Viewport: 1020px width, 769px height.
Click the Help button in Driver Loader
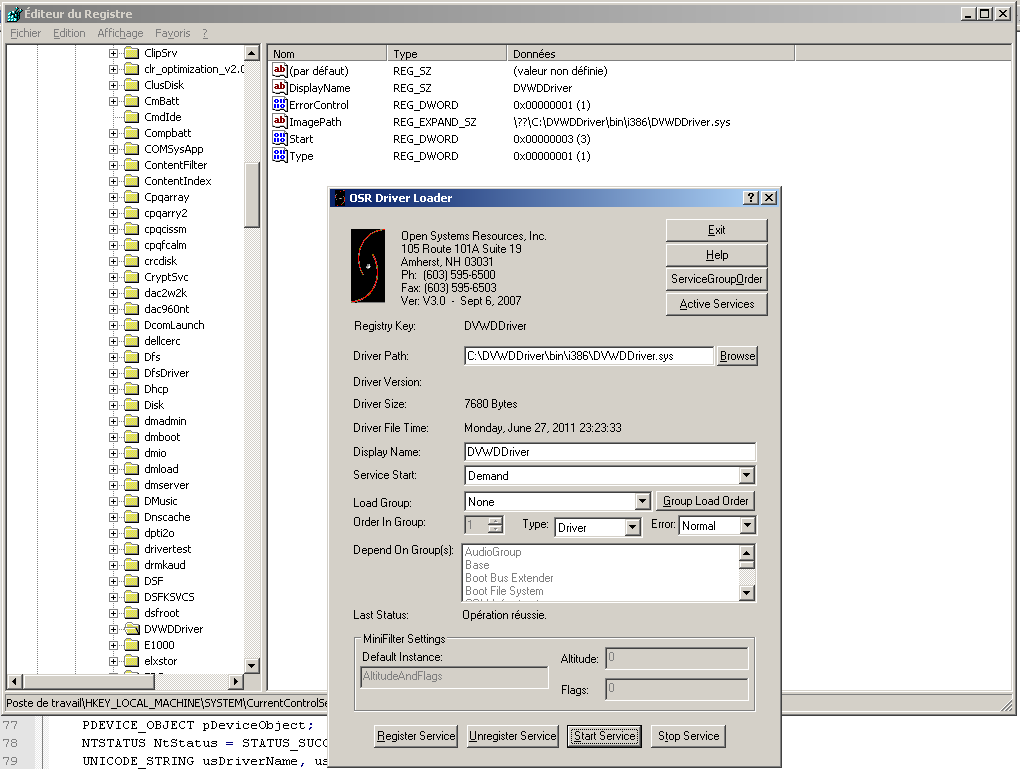click(716, 255)
